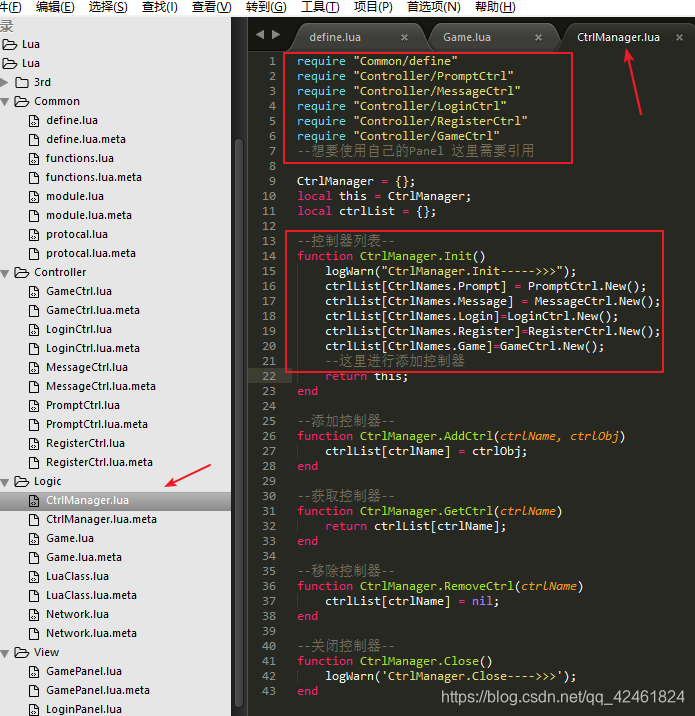Close the define.lua tab

[x=404, y=37]
